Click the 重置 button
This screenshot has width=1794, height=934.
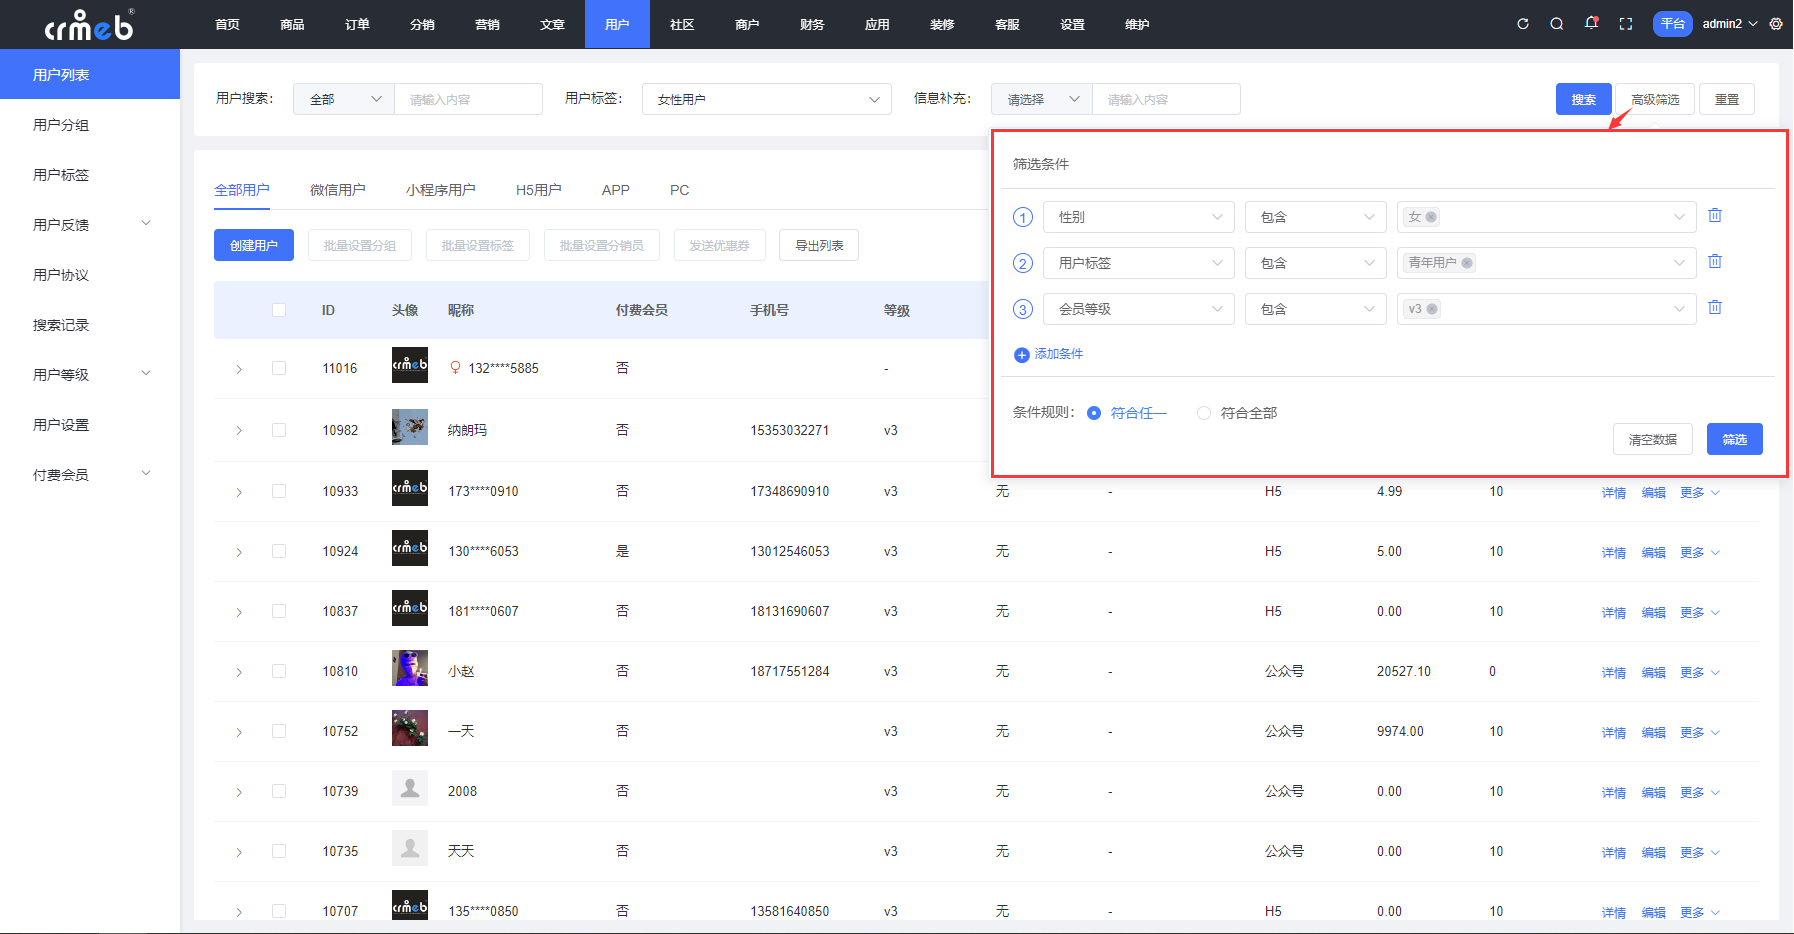point(1727,99)
